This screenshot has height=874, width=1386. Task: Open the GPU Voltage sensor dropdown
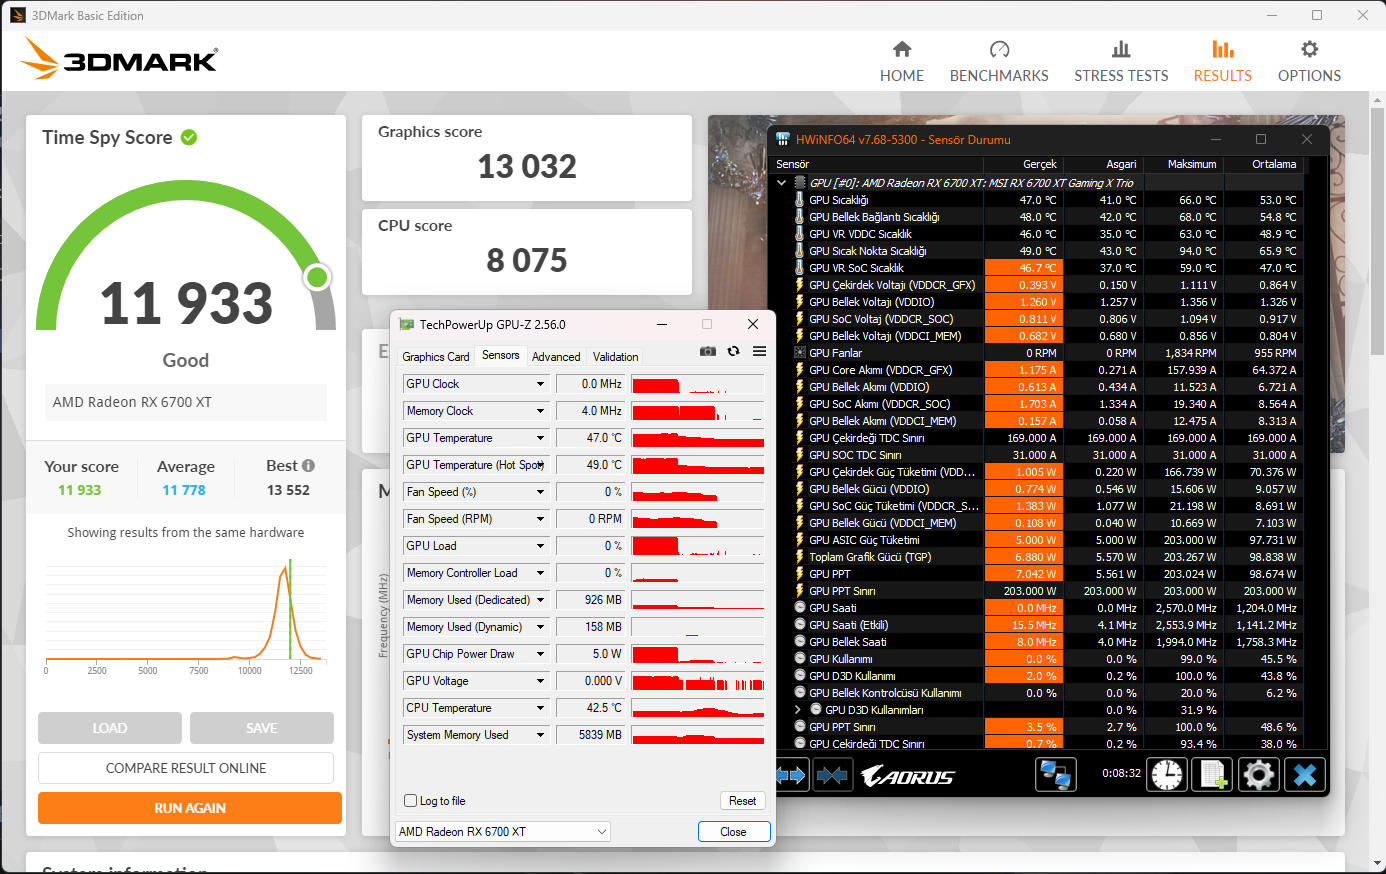540,681
